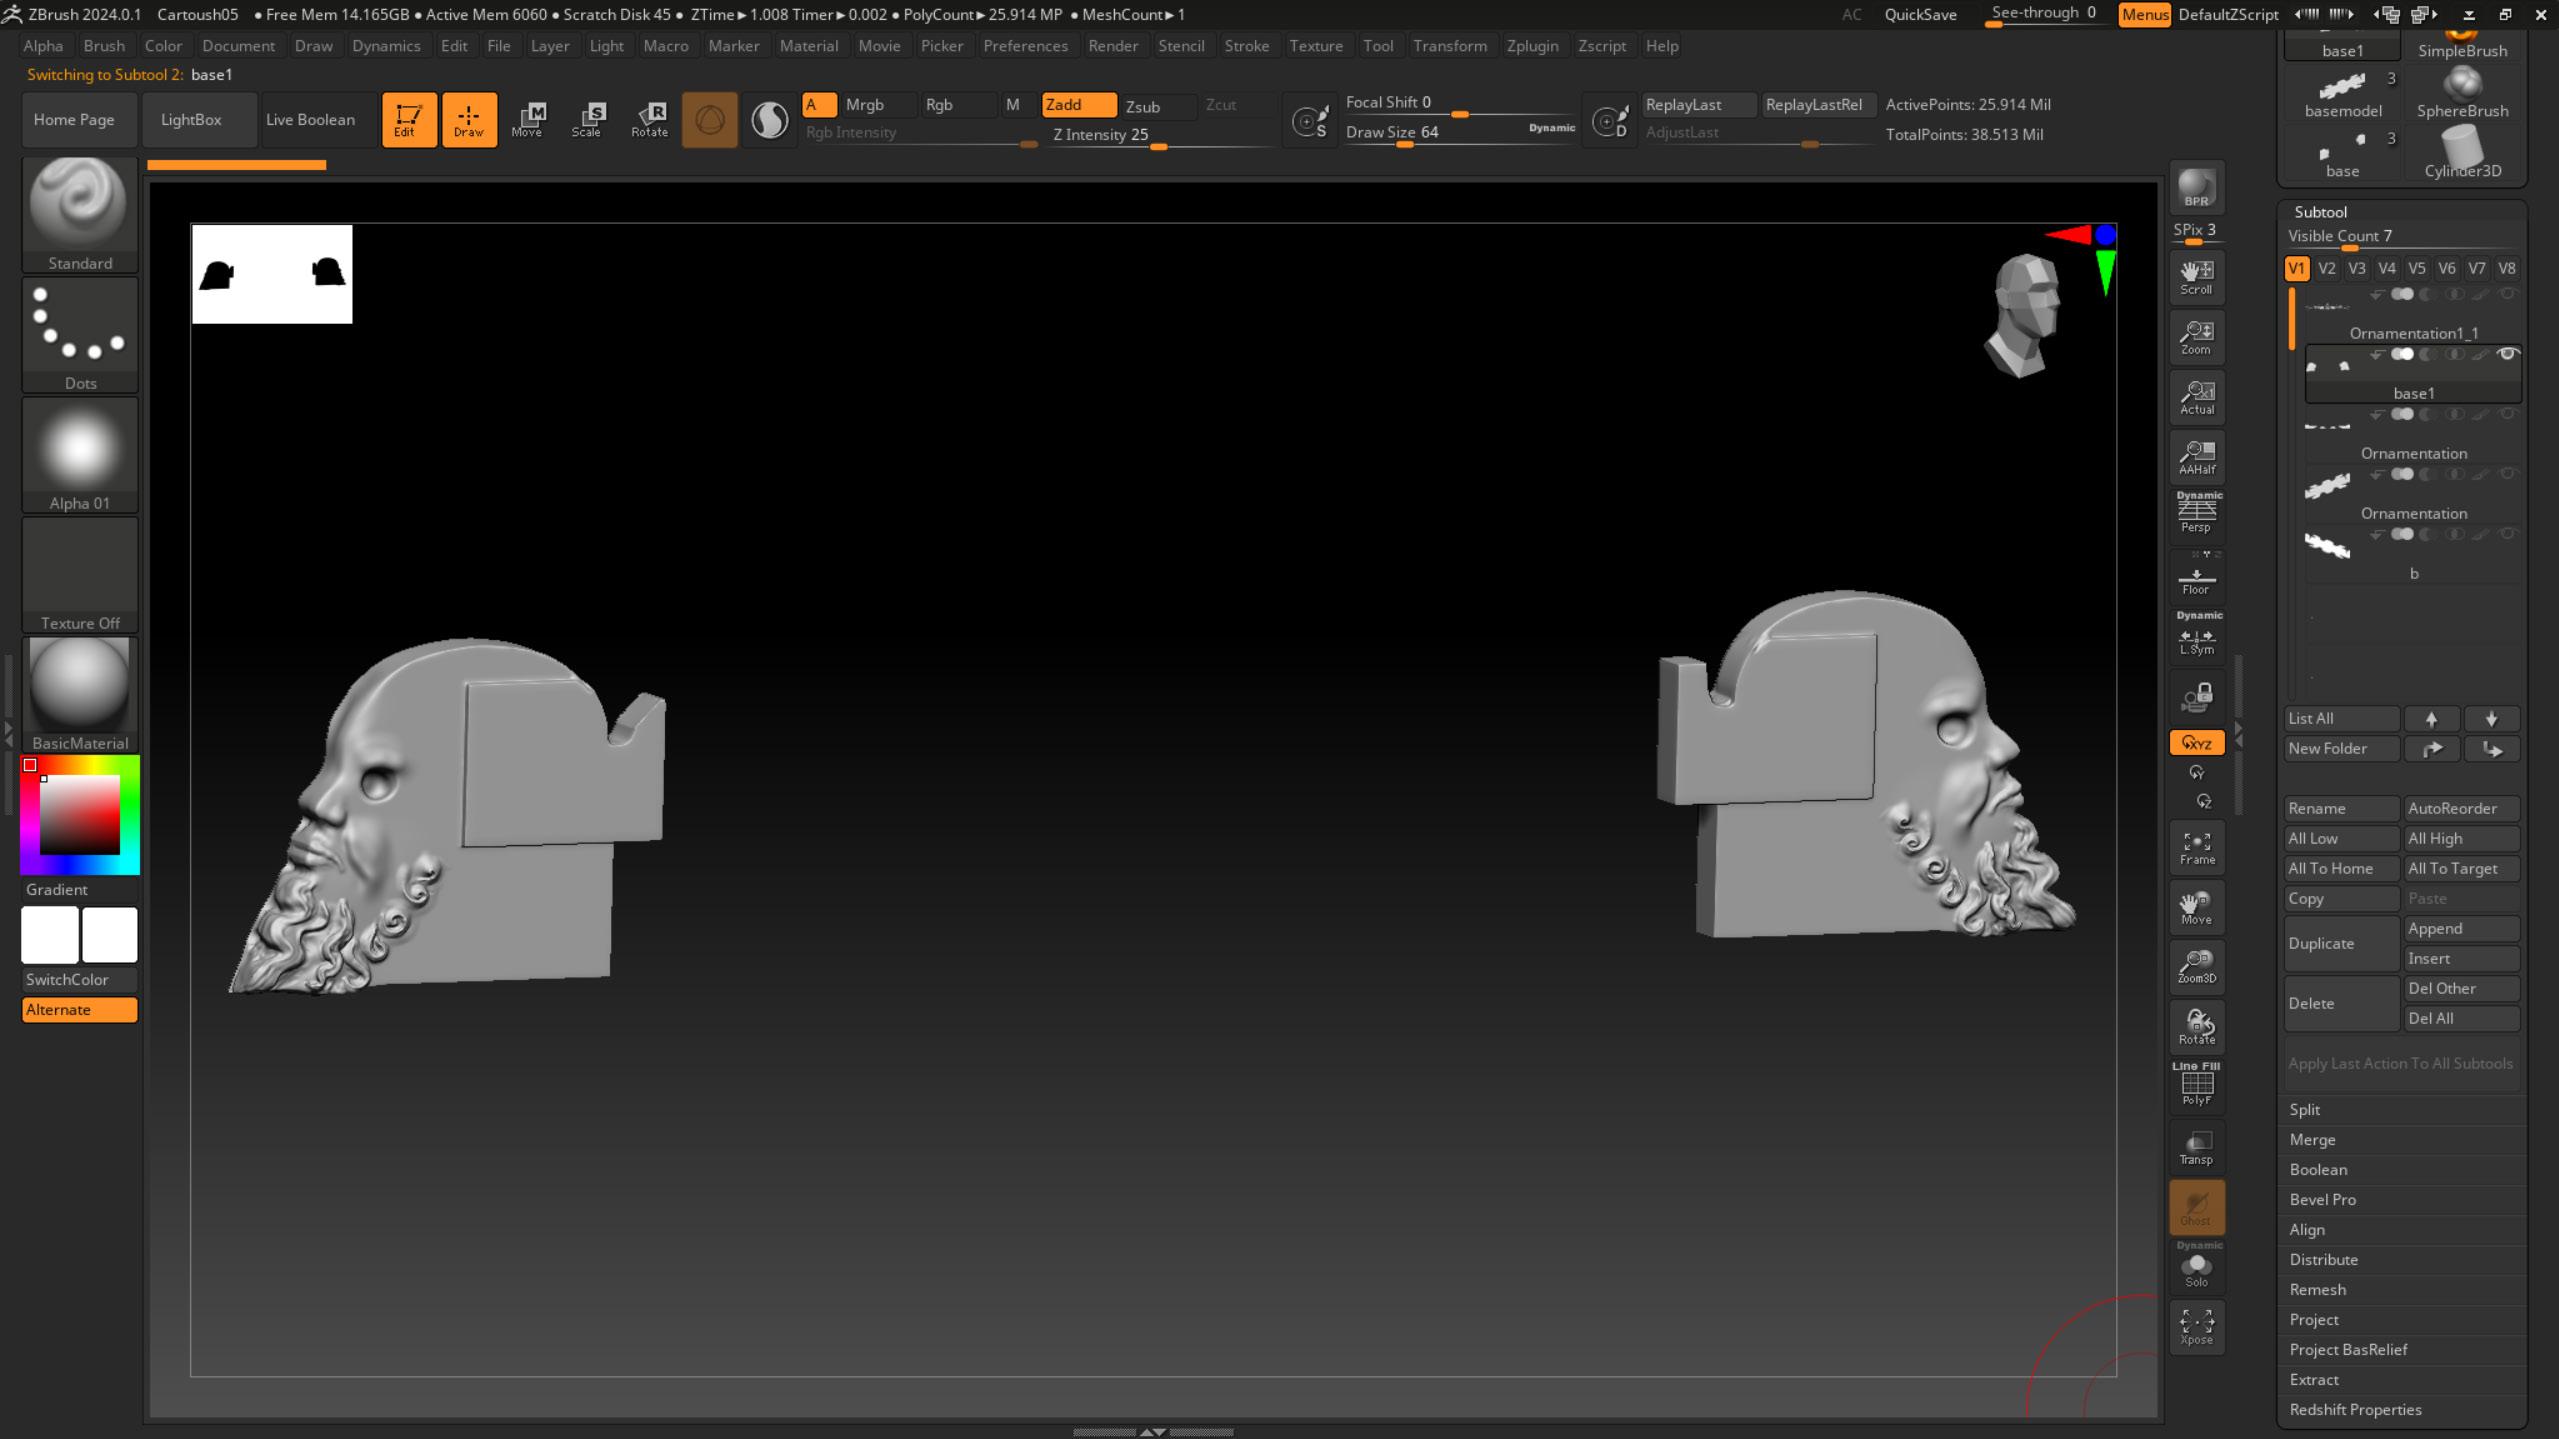
Task: Open the Zplugin menu
Action: click(x=1532, y=46)
